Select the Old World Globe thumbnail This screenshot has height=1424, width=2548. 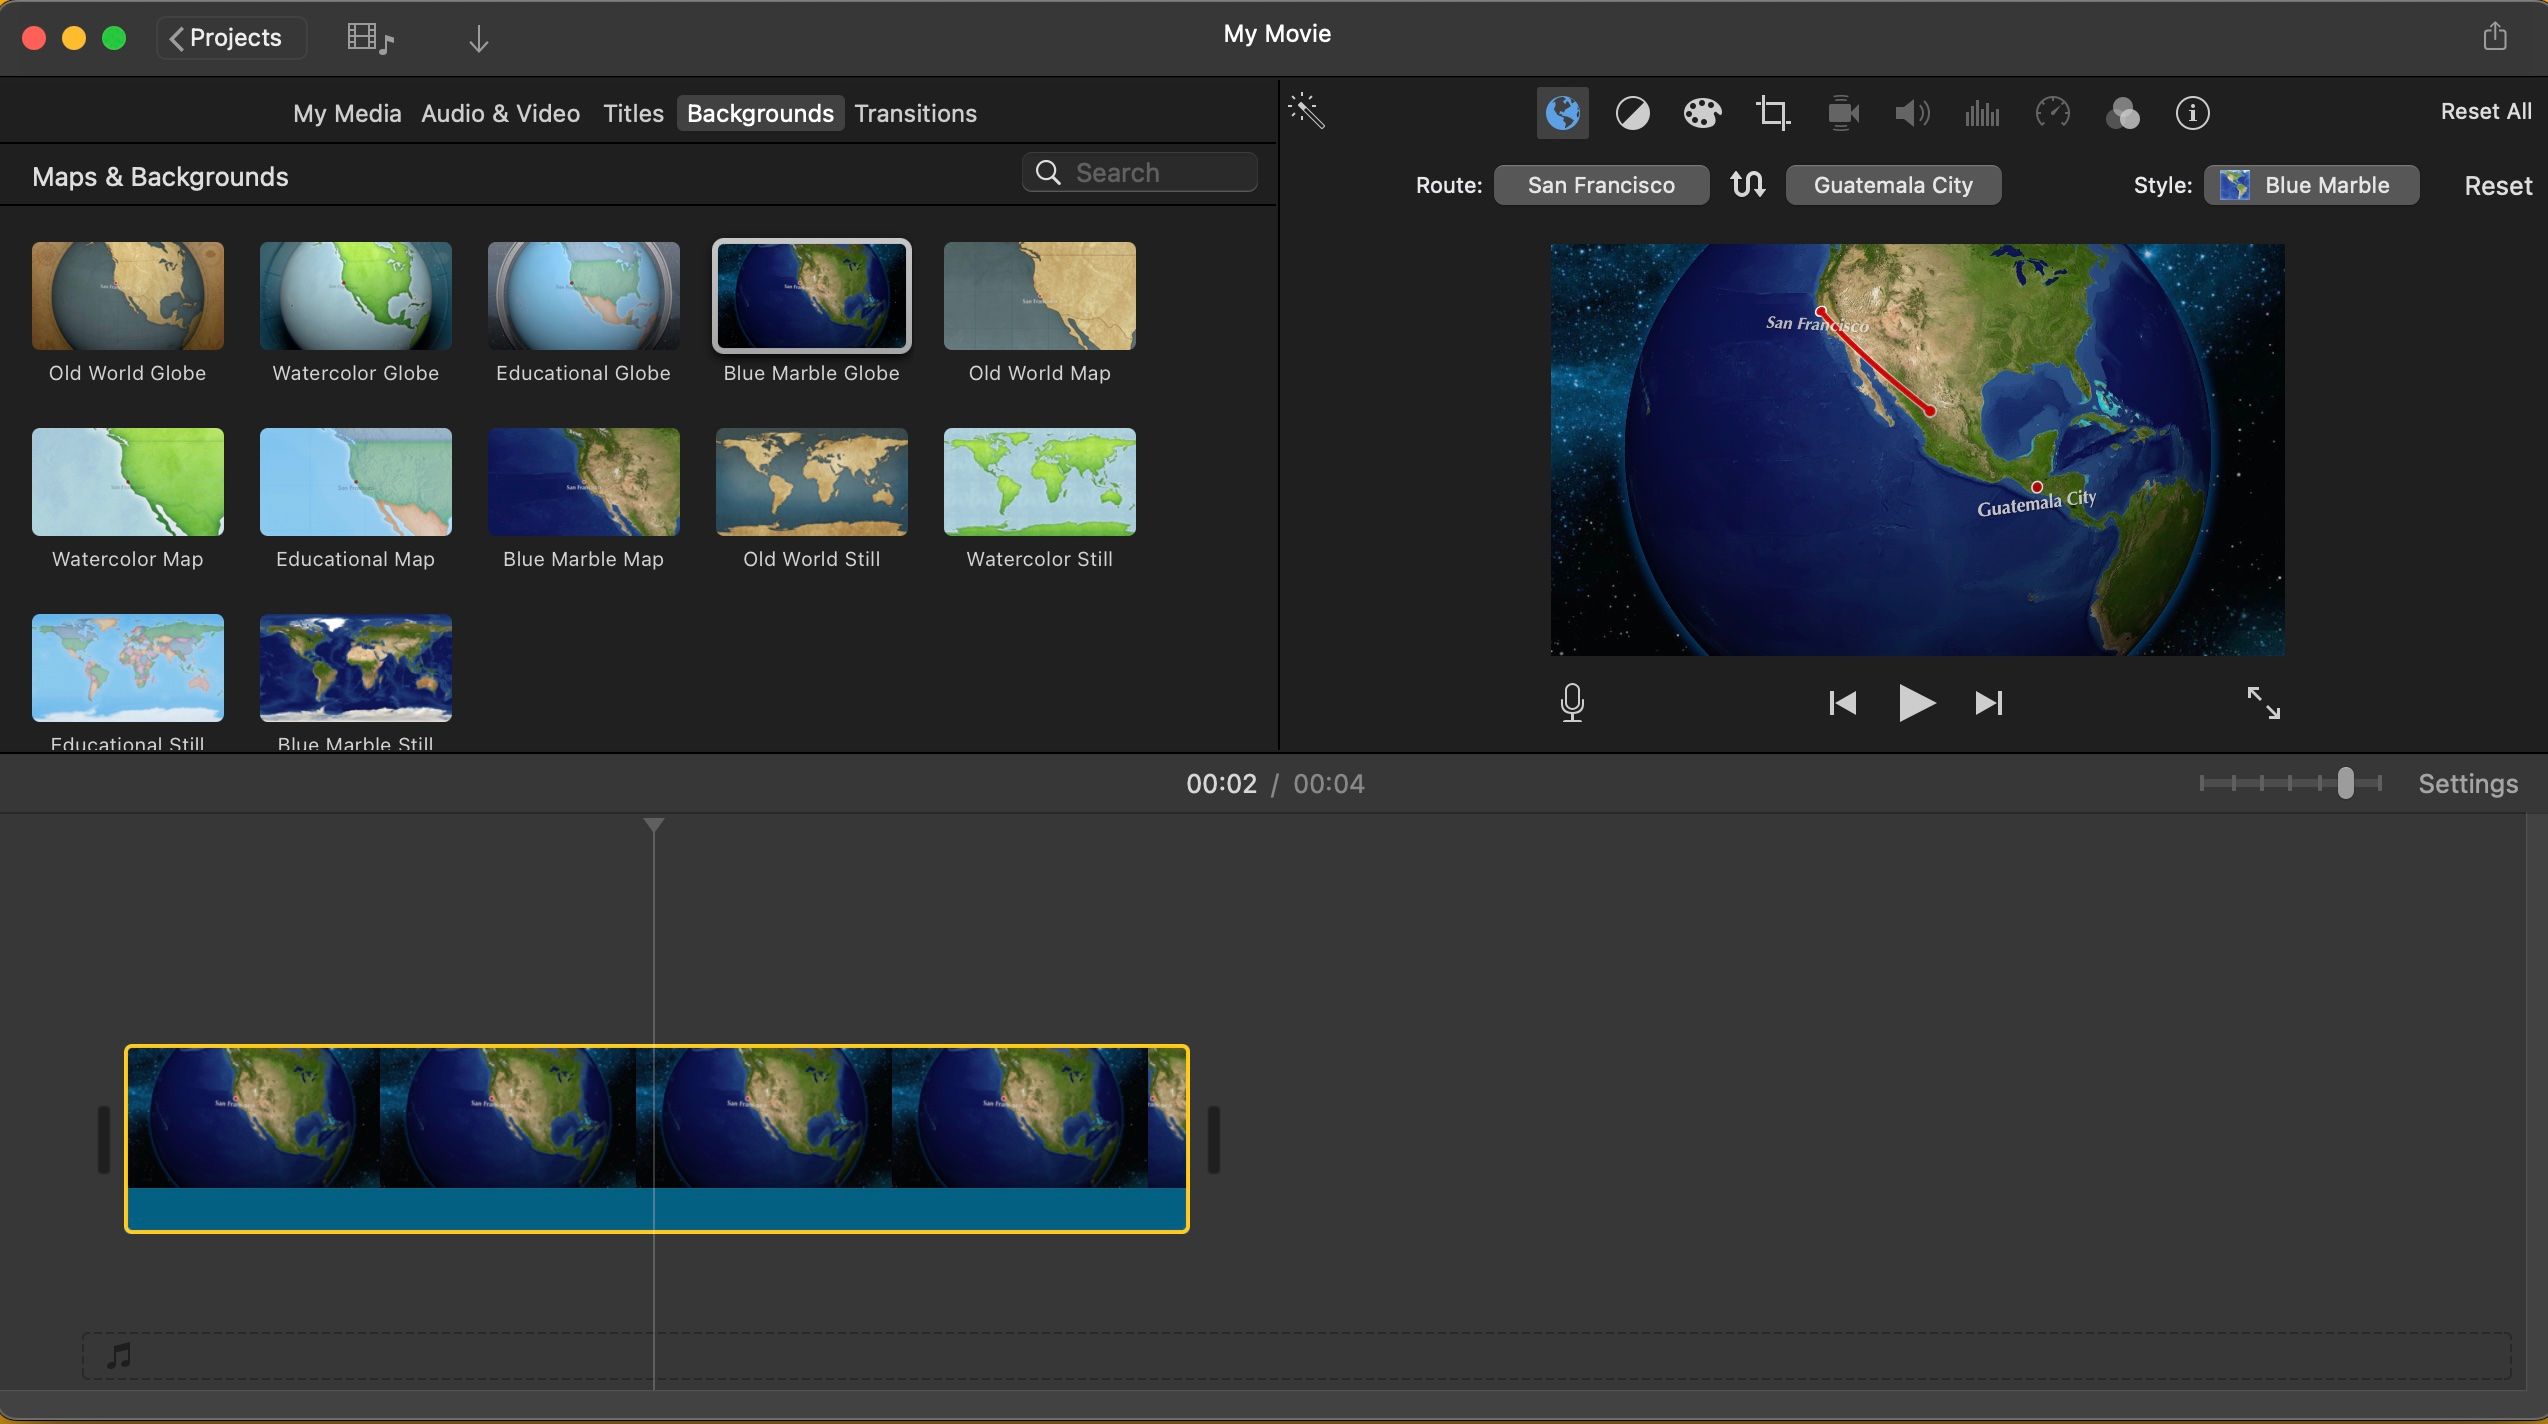127,296
